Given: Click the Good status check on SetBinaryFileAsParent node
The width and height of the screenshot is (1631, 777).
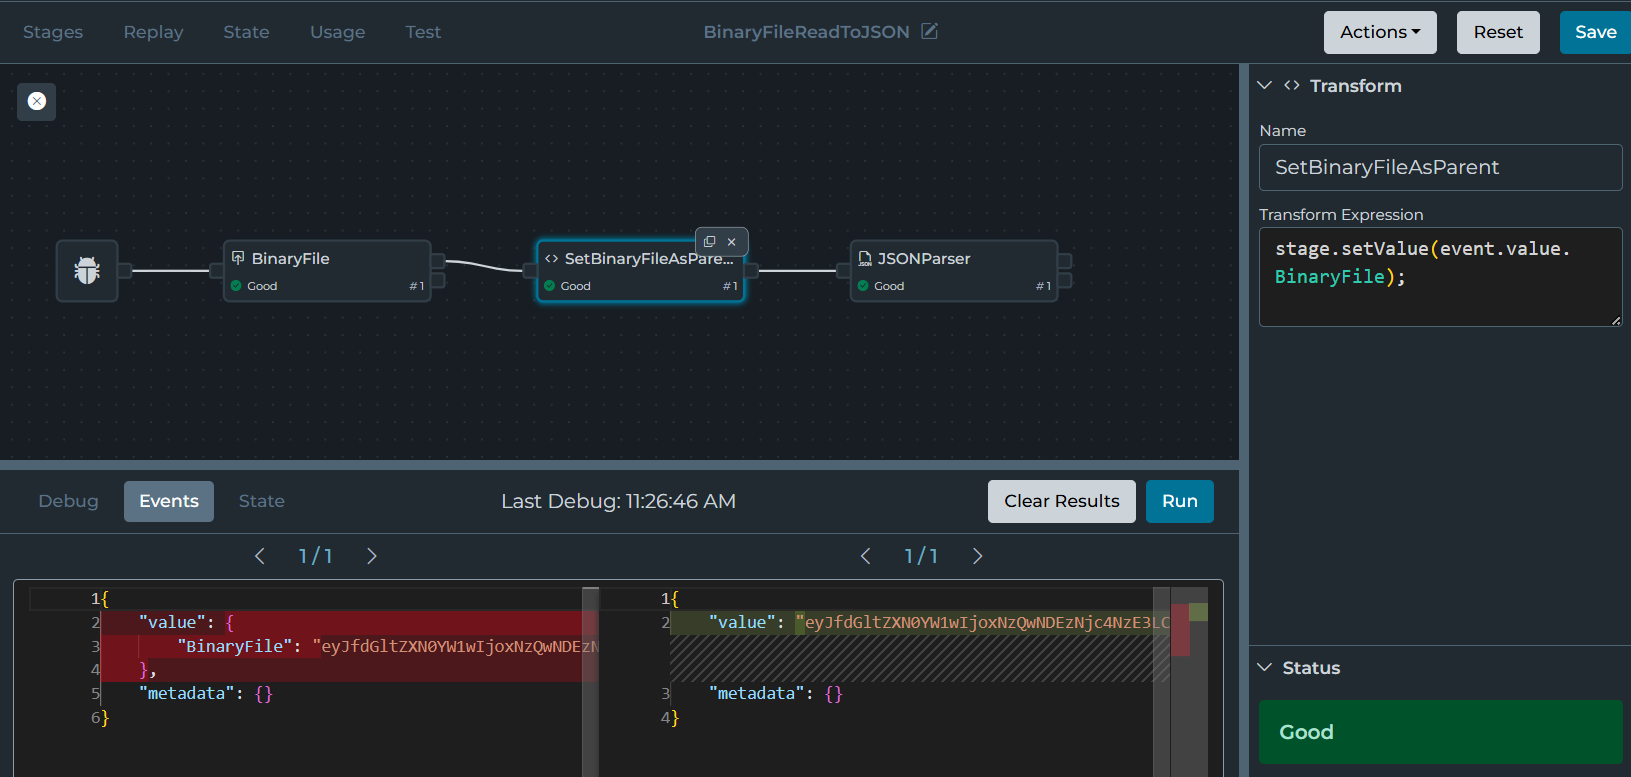Looking at the screenshot, I should (549, 286).
